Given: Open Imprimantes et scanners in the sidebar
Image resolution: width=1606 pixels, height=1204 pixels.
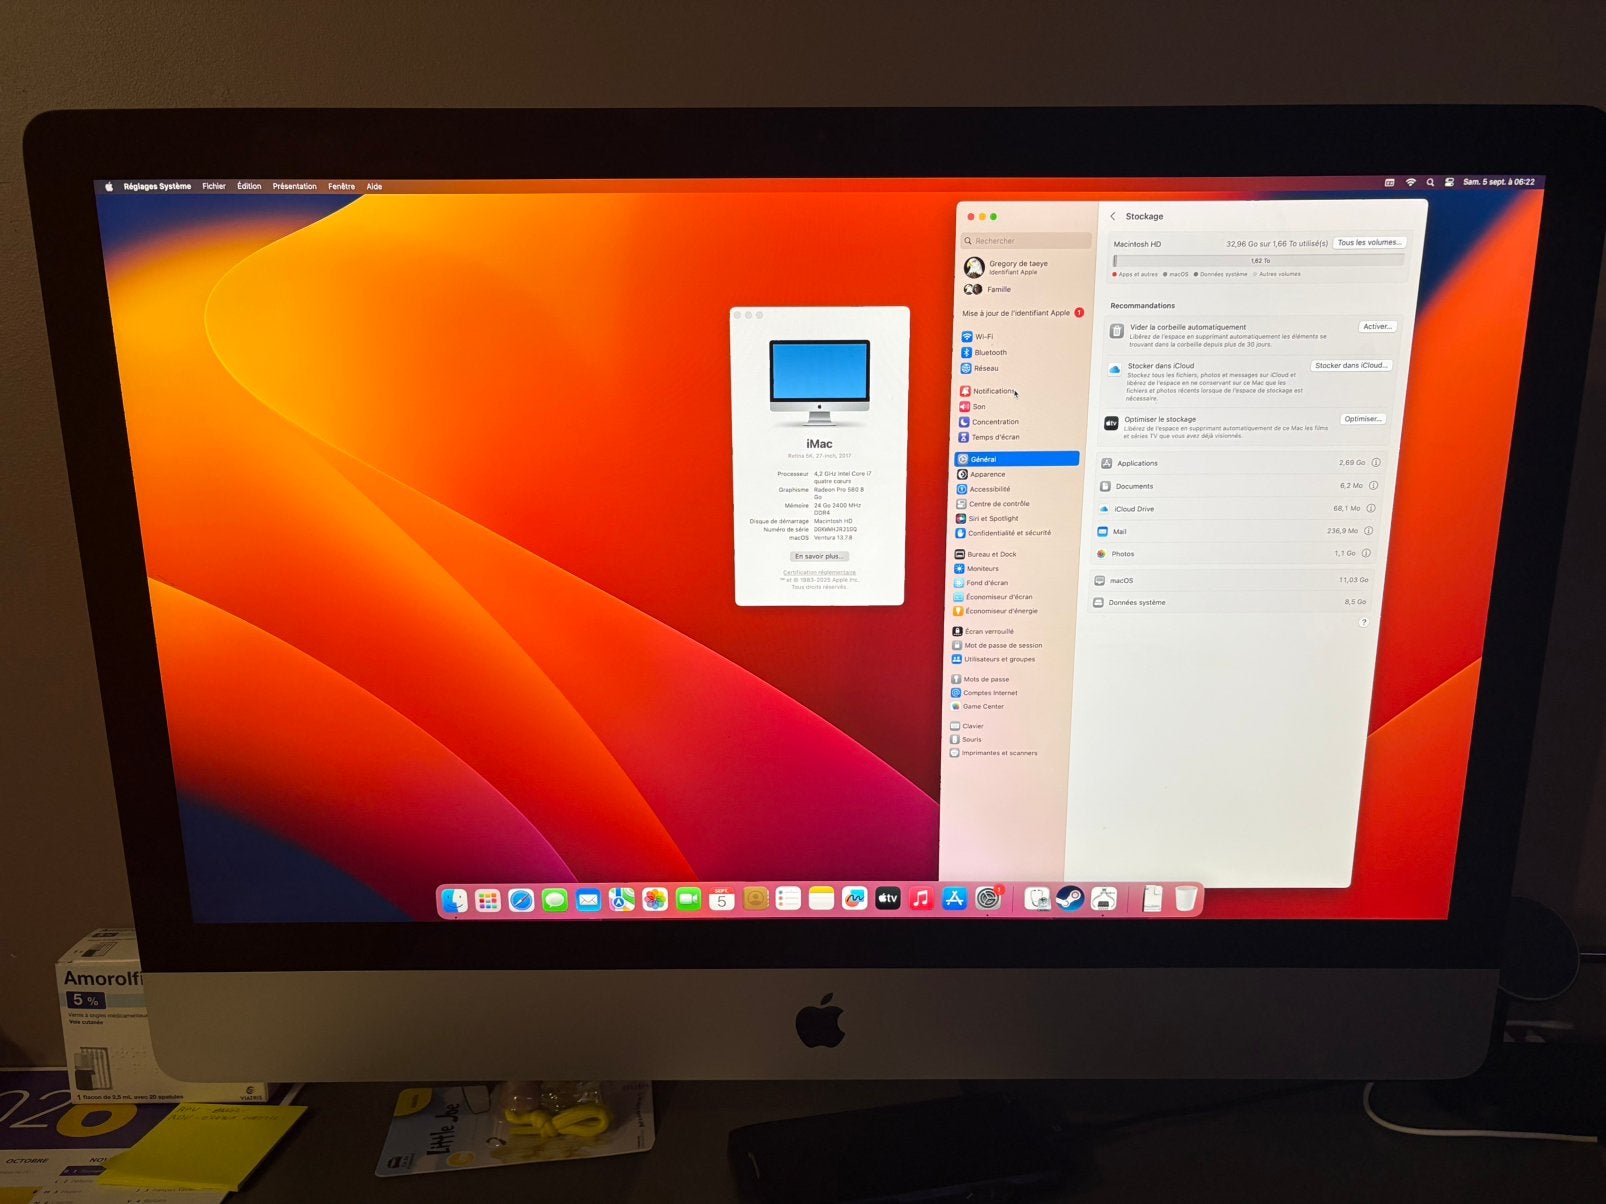Looking at the screenshot, I should coord(993,753).
